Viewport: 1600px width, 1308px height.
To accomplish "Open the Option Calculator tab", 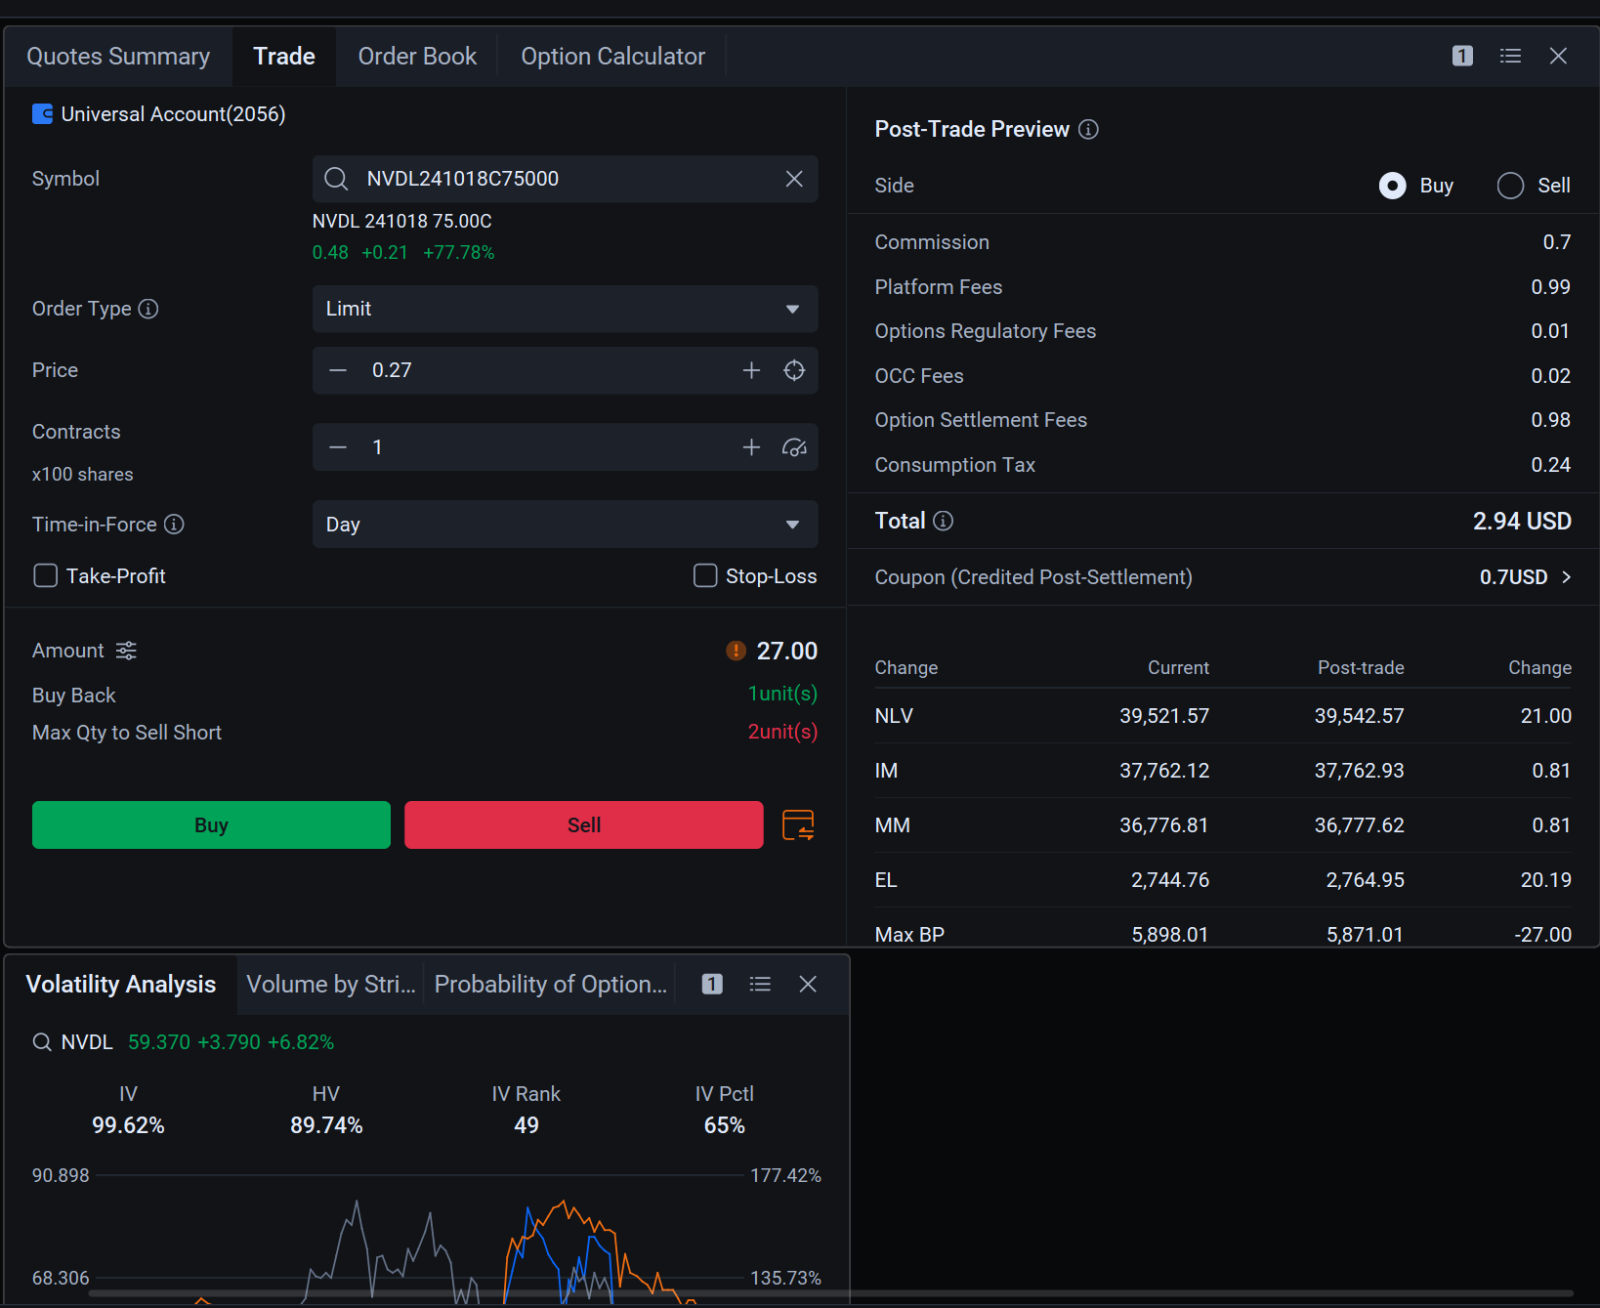I will pos(612,56).
